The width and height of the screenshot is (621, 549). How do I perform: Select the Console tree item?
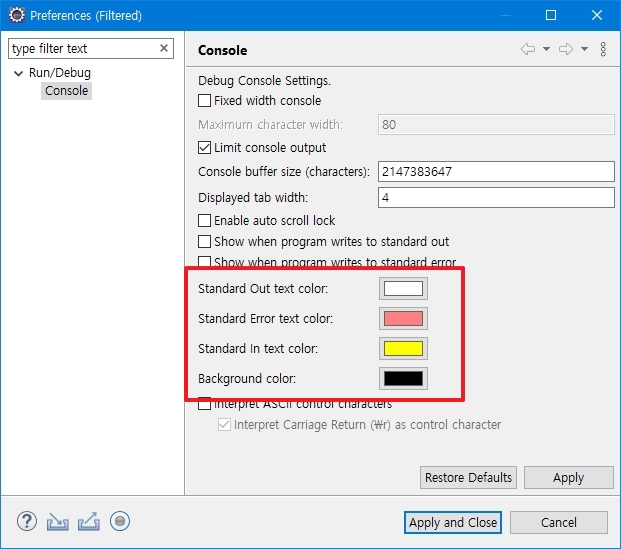click(67, 91)
